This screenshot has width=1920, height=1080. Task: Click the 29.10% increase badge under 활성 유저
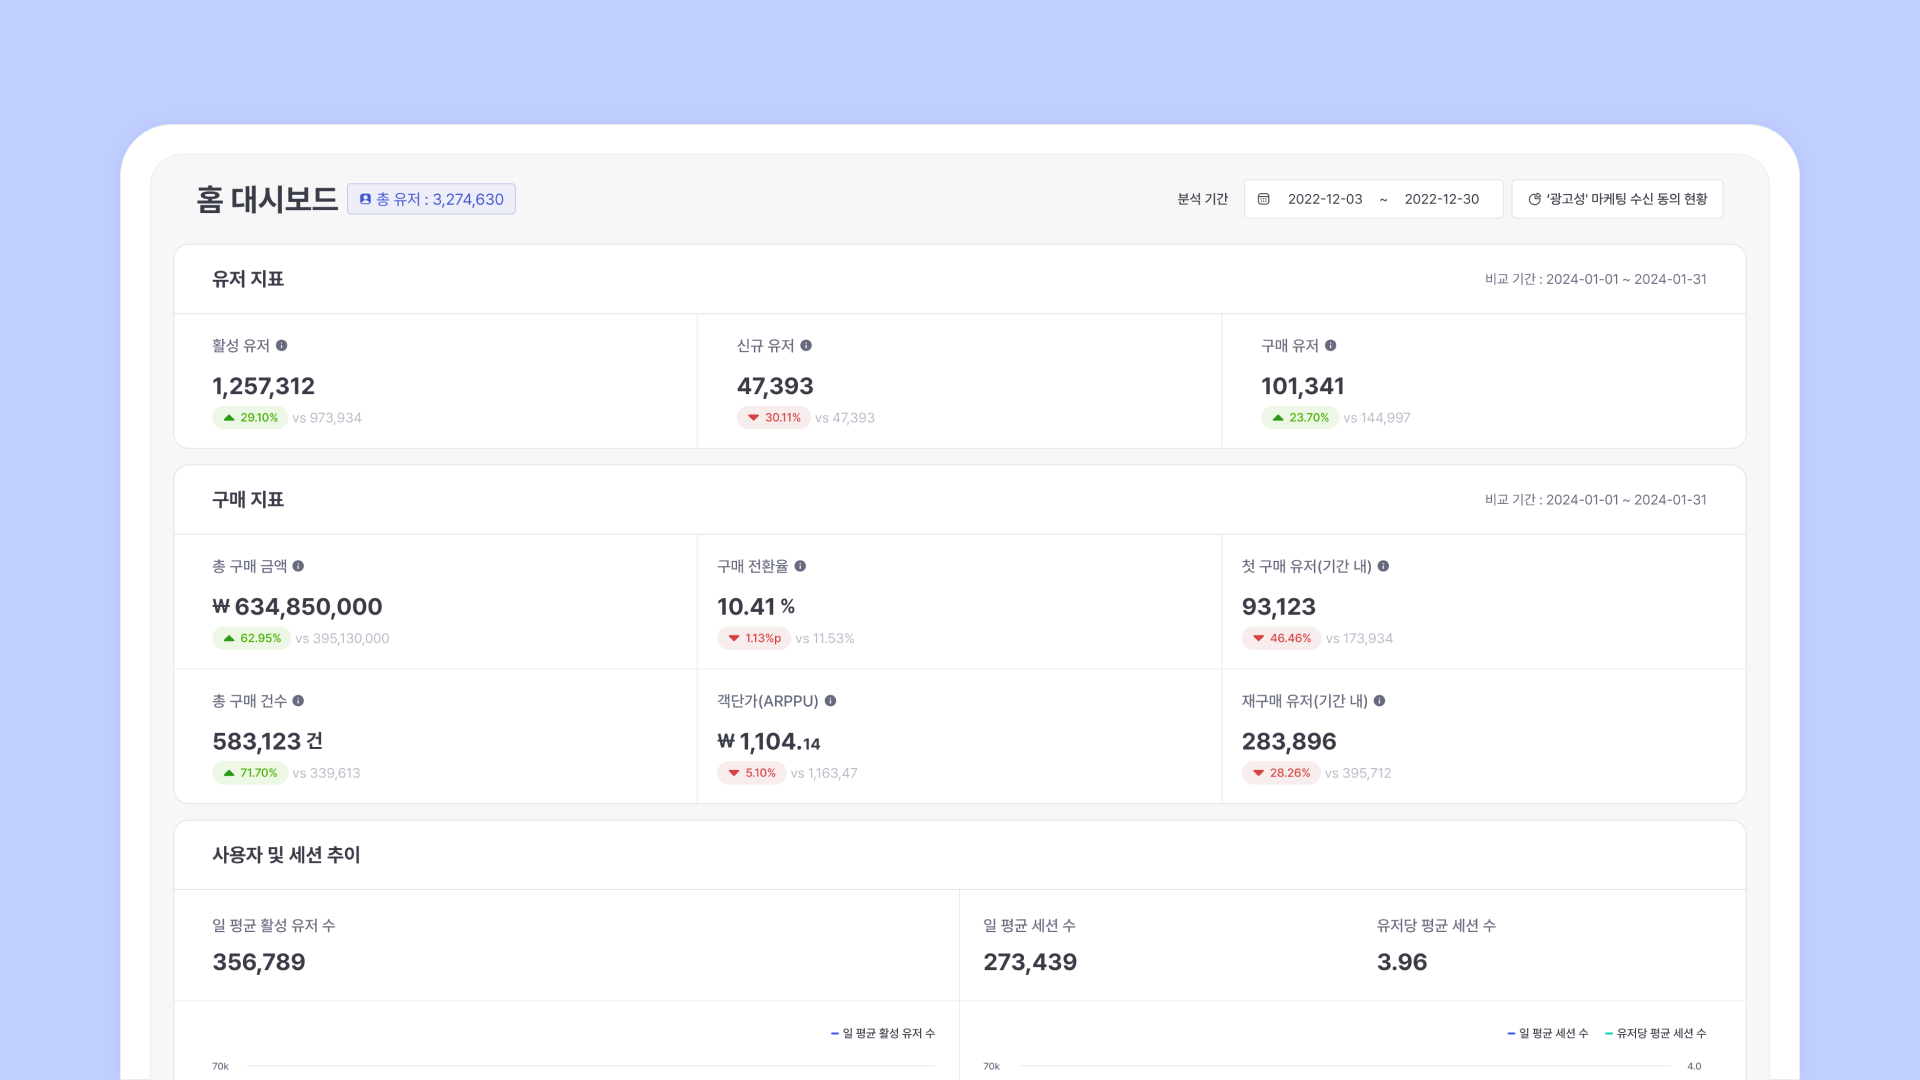point(250,418)
